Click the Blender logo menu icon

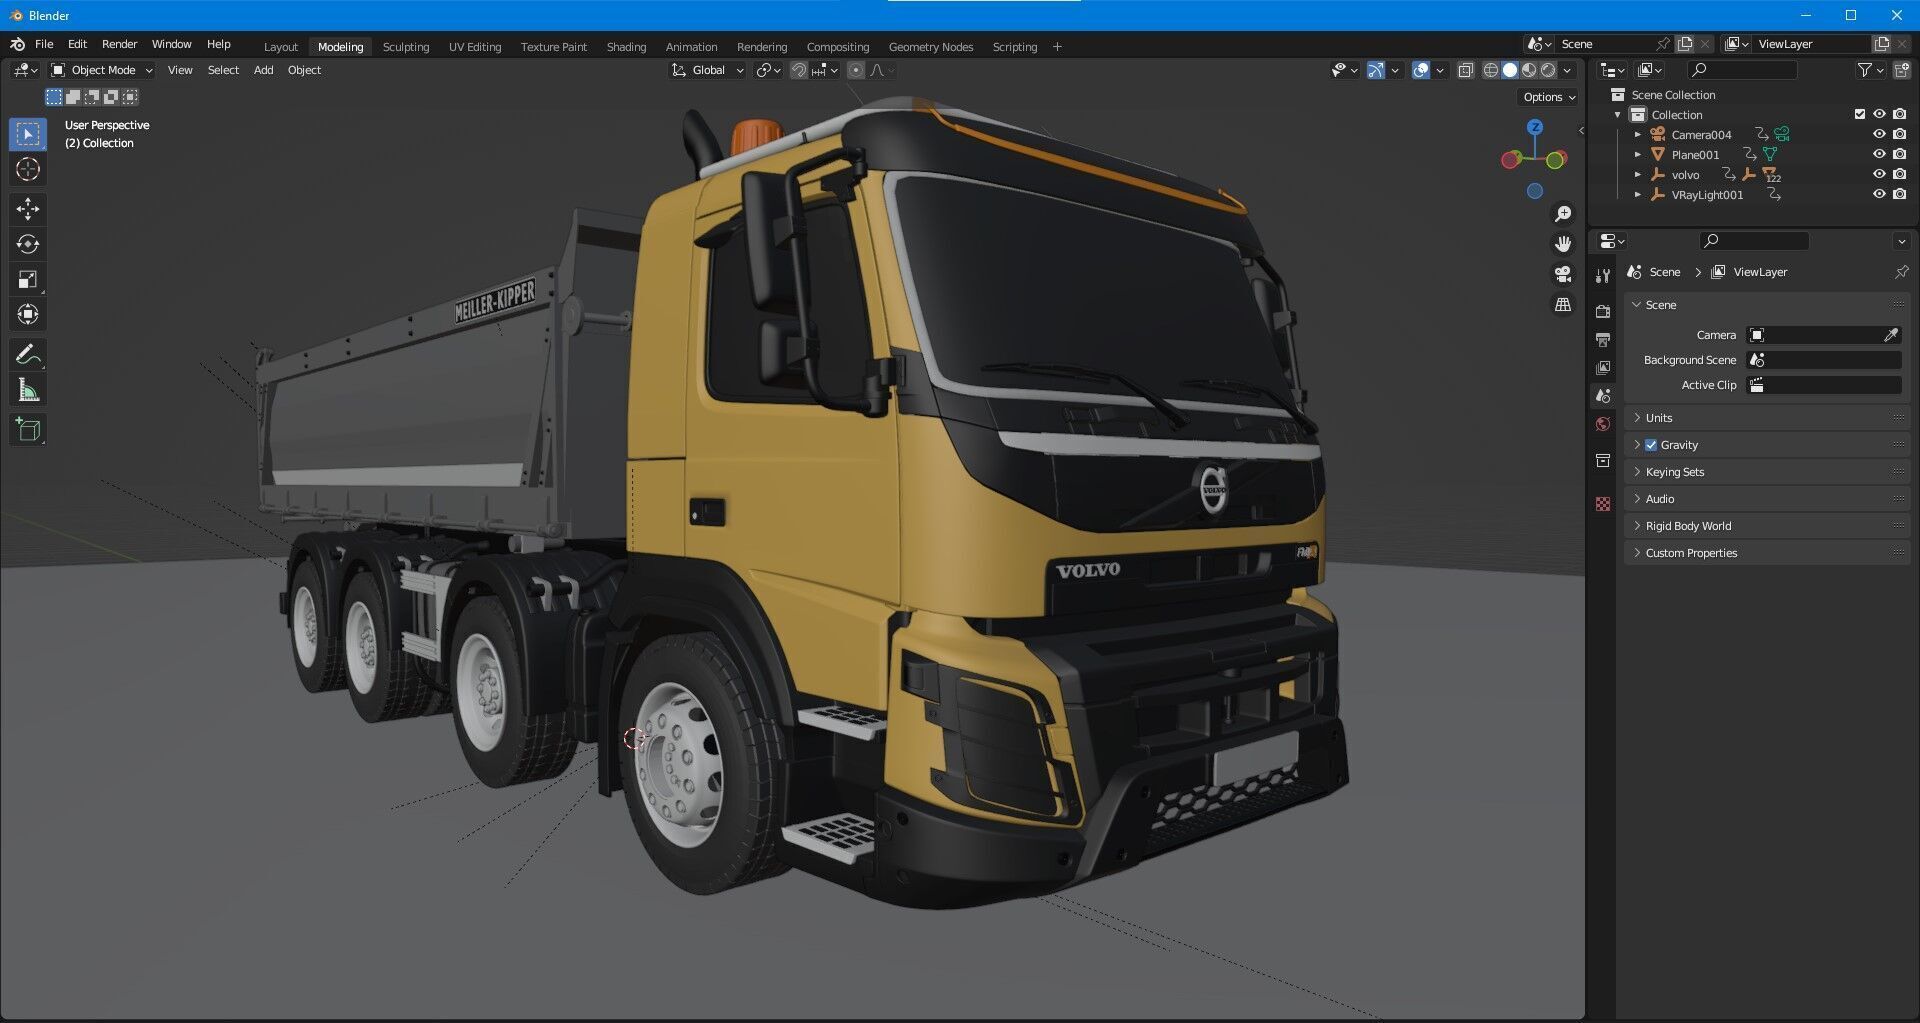(x=17, y=44)
